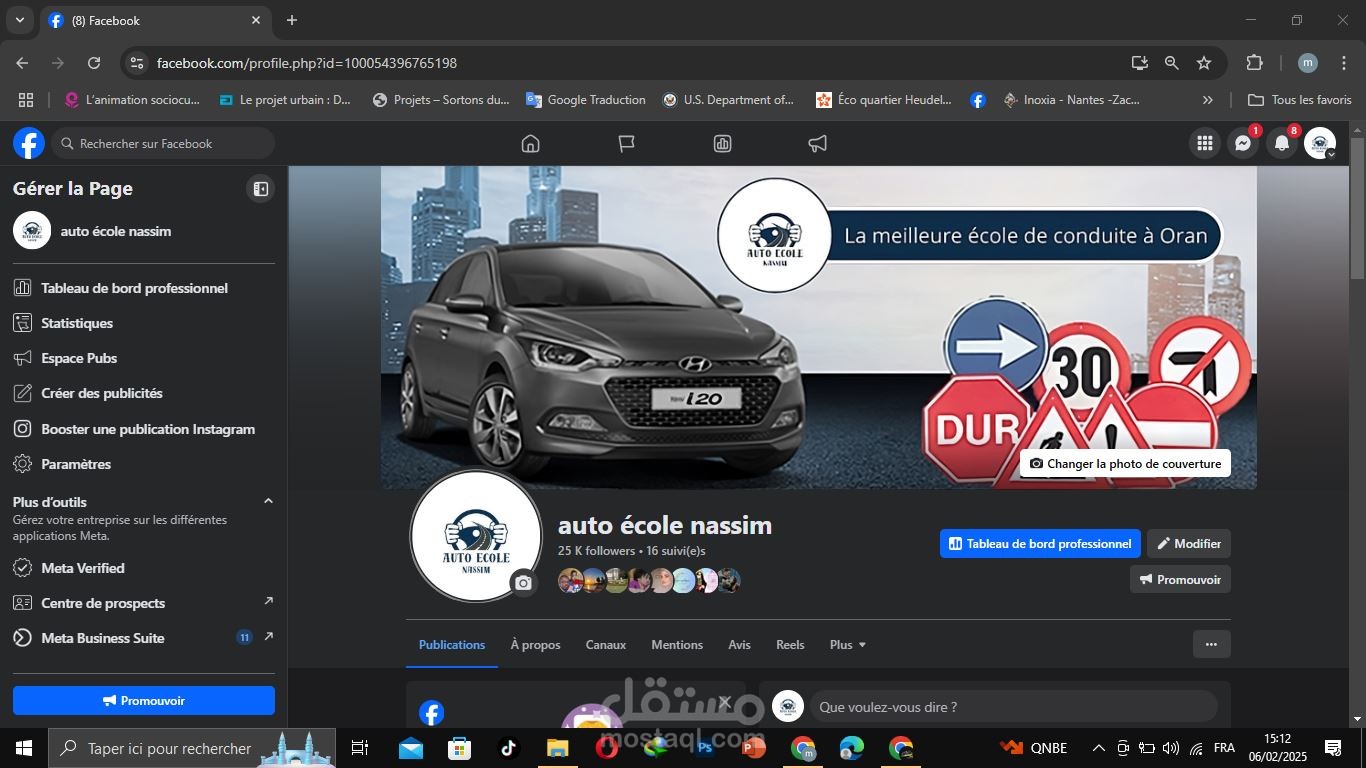Image resolution: width=1366 pixels, height=768 pixels.
Task: Open the Chrome profile avatar
Action: [1307, 63]
